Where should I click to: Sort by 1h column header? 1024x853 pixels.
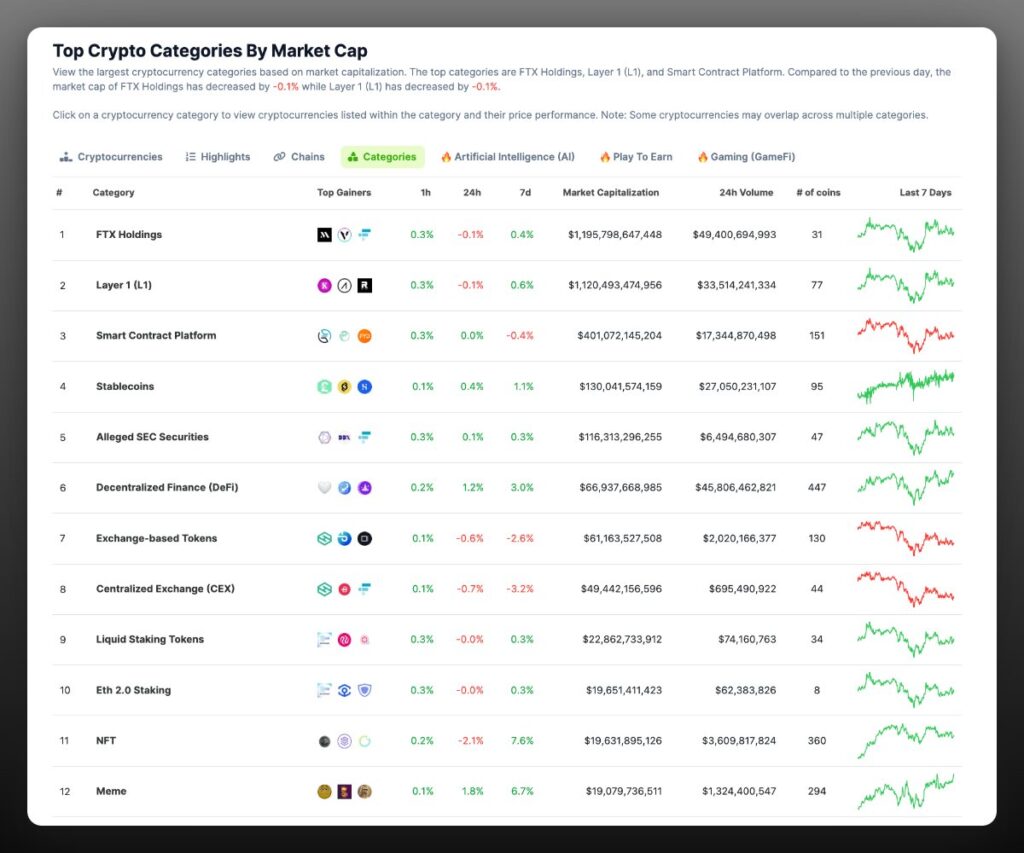pyautogui.click(x=426, y=193)
